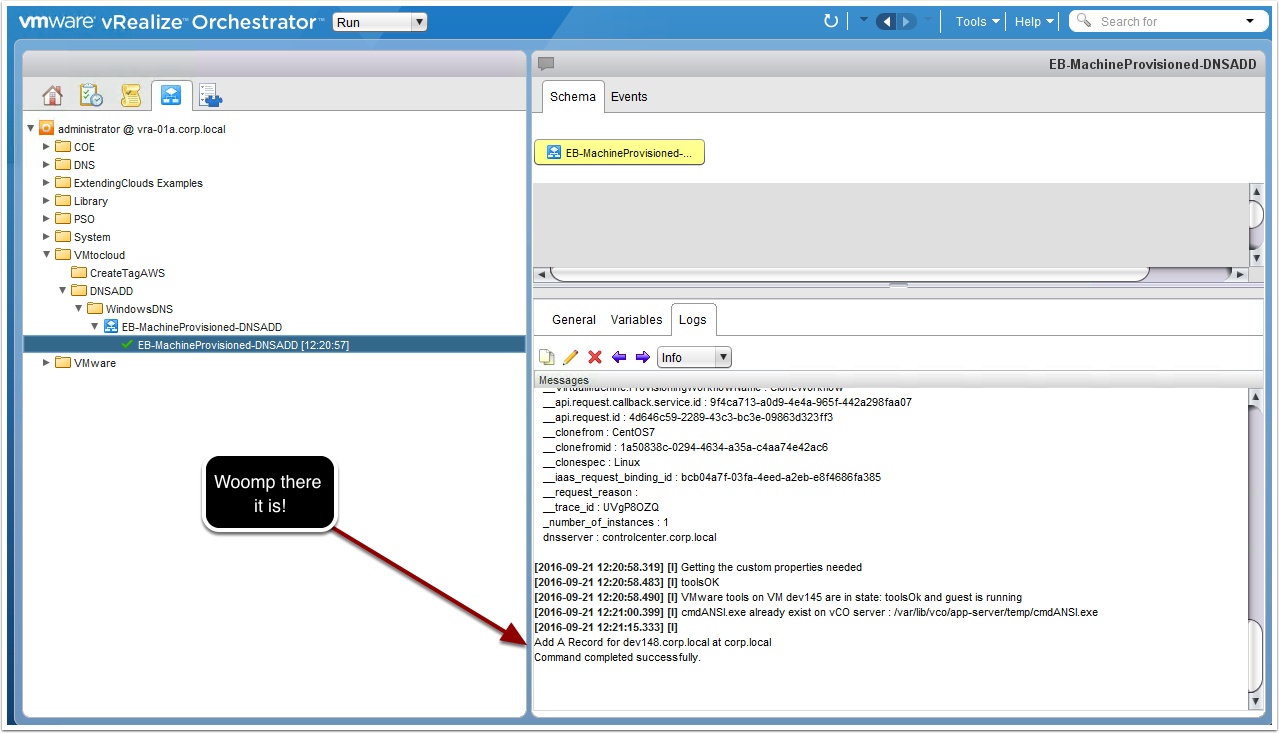1279x733 pixels.
Task: Click the EB-MachineProvisioned-DNSADD workflow icon in tree
Action: (112, 327)
